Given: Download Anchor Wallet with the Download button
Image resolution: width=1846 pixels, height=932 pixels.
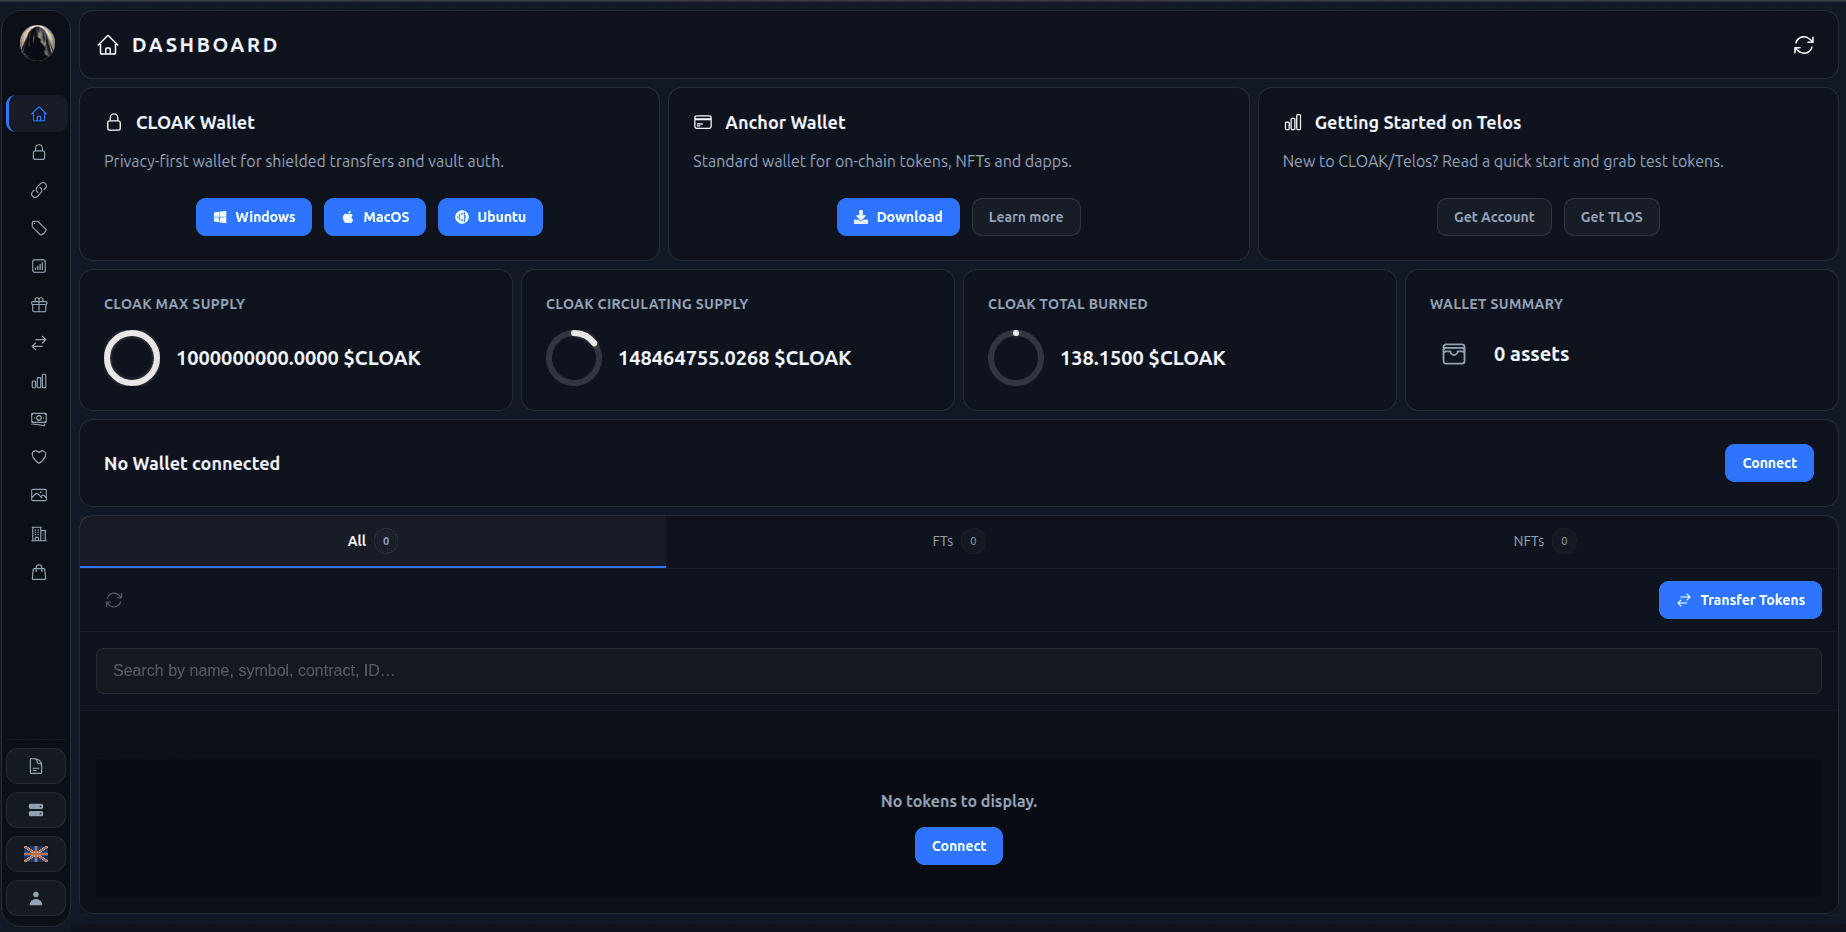Looking at the screenshot, I should (x=898, y=217).
